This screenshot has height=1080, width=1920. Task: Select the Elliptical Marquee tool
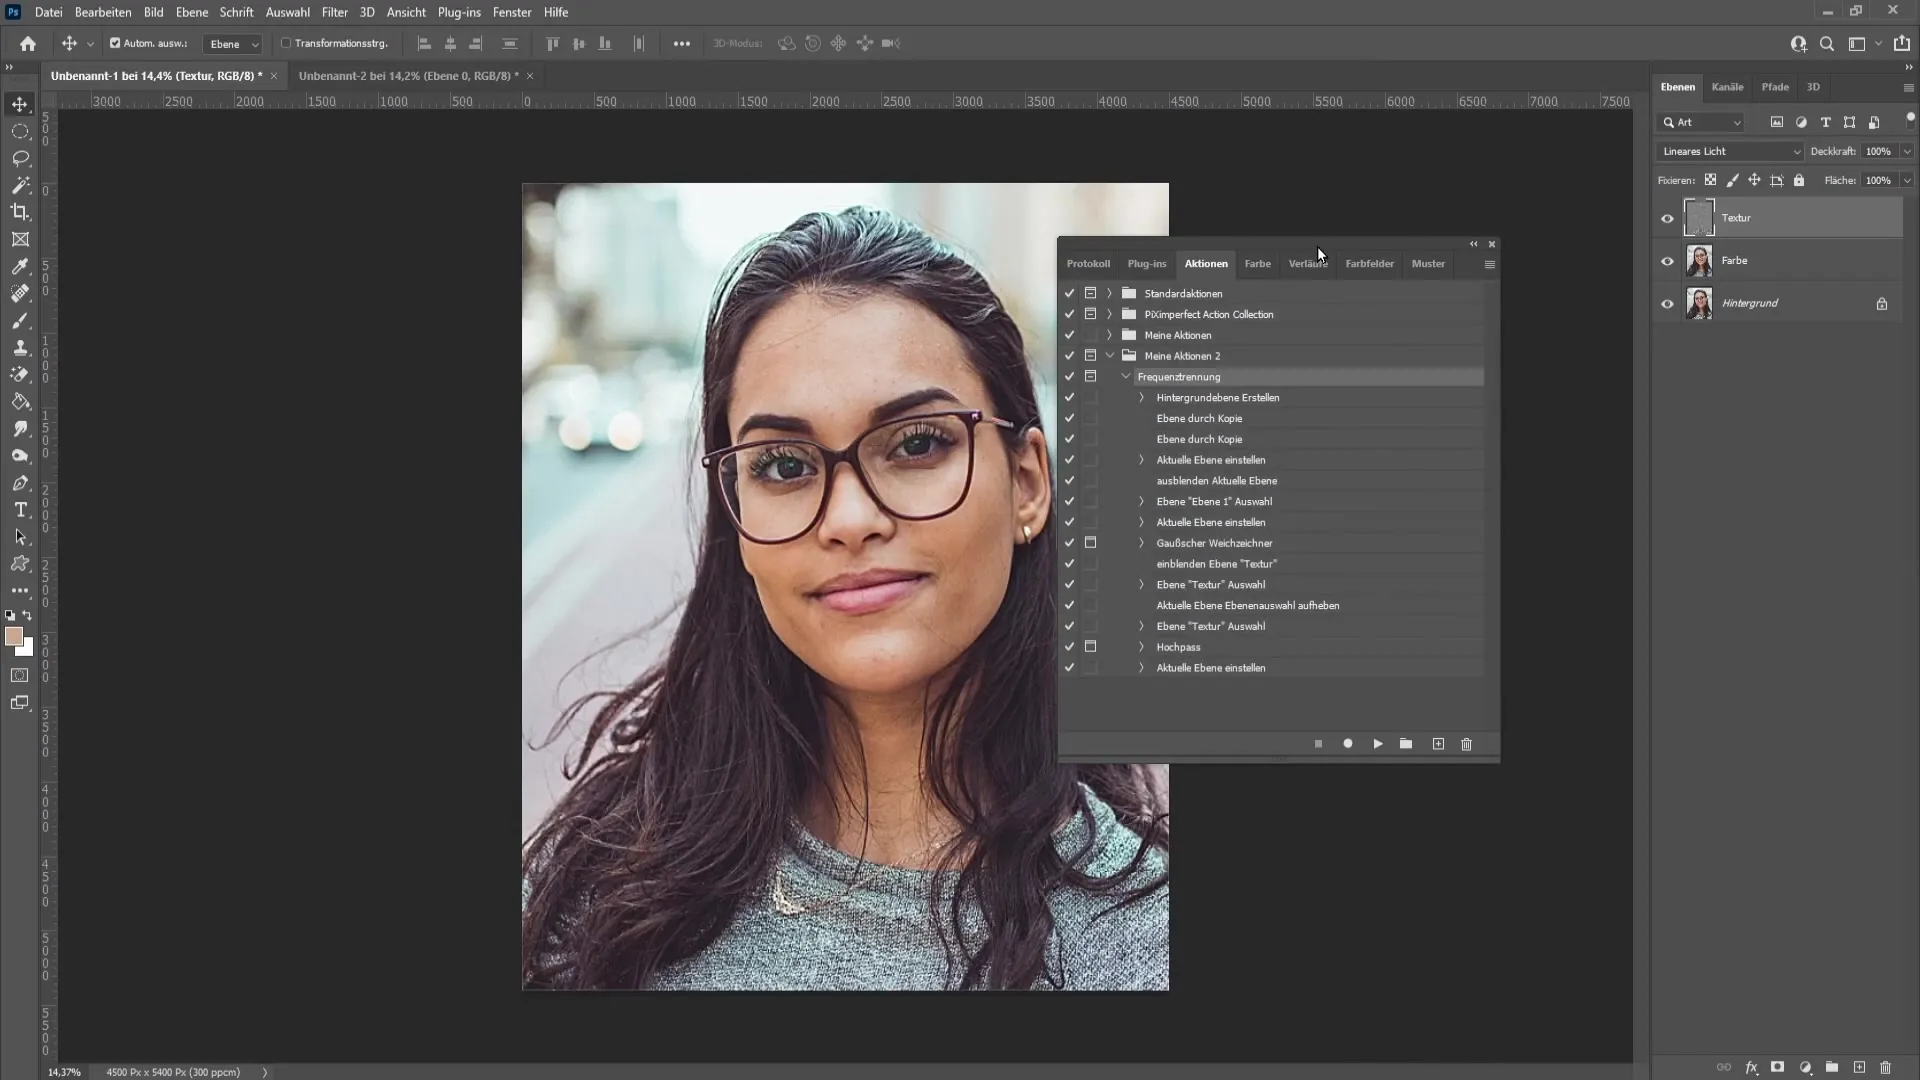pyautogui.click(x=20, y=131)
